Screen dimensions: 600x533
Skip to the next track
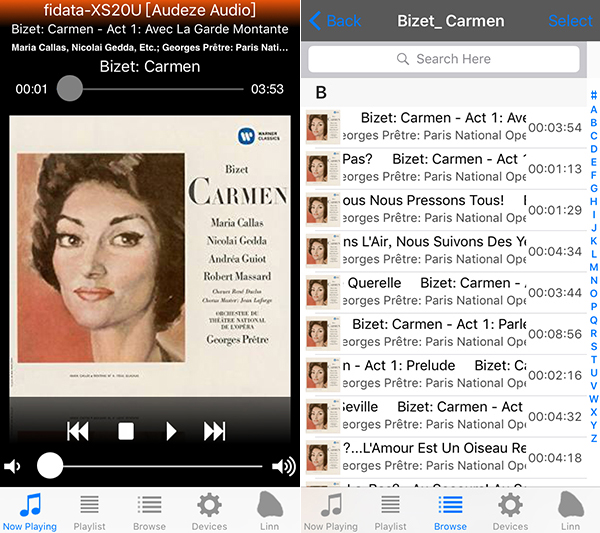pyautogui.click(x=214, y=432)
